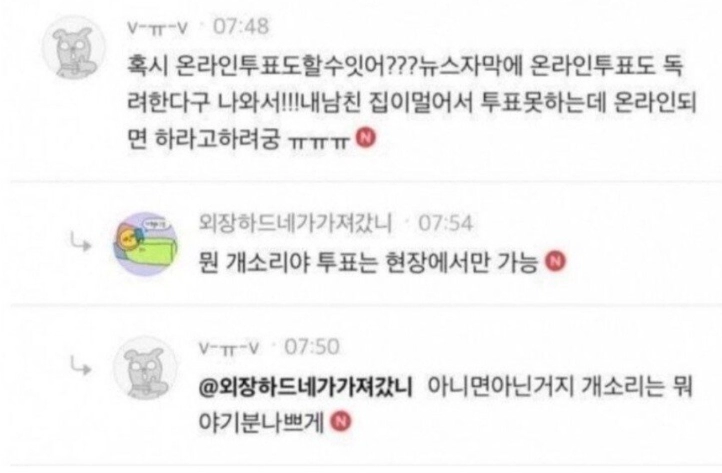Click the 07:50 timestamp

coord(312,347)
